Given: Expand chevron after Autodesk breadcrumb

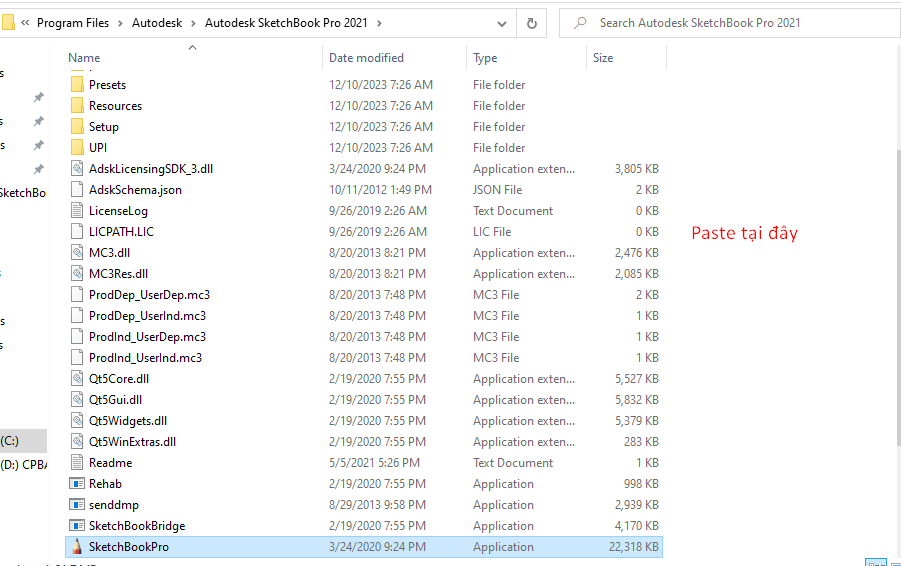Looking at the screenshot, I should 193,23.
